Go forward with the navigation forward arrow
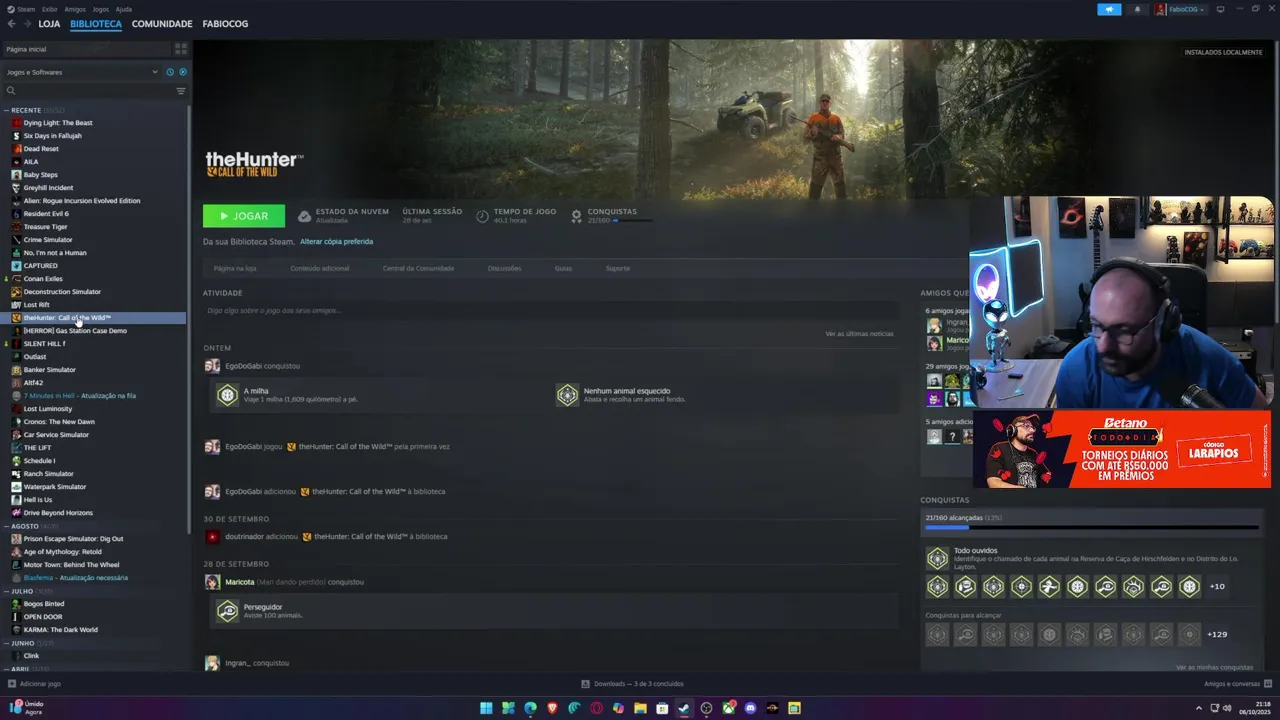Image resolution: width=1280 pixels, height=720 pixels. pyautogui.click(x=26, y=23)
